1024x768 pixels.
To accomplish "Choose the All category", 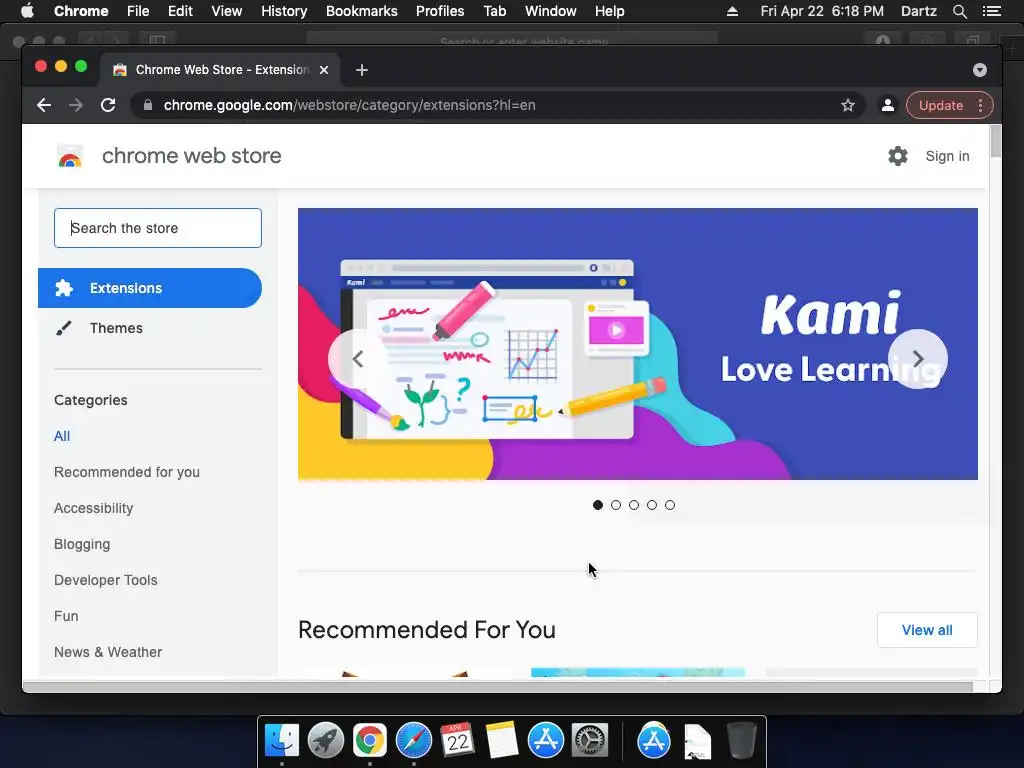I will pos(62,436).
